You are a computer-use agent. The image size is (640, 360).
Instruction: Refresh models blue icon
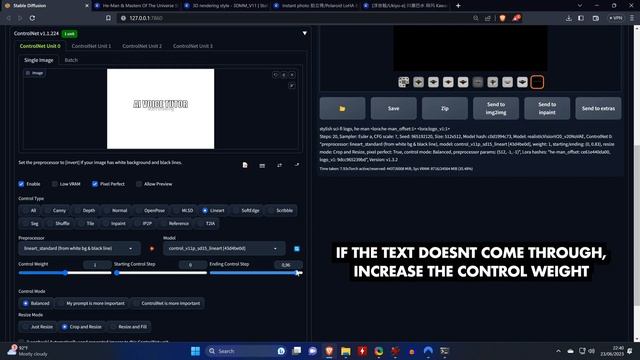point(297,249)
